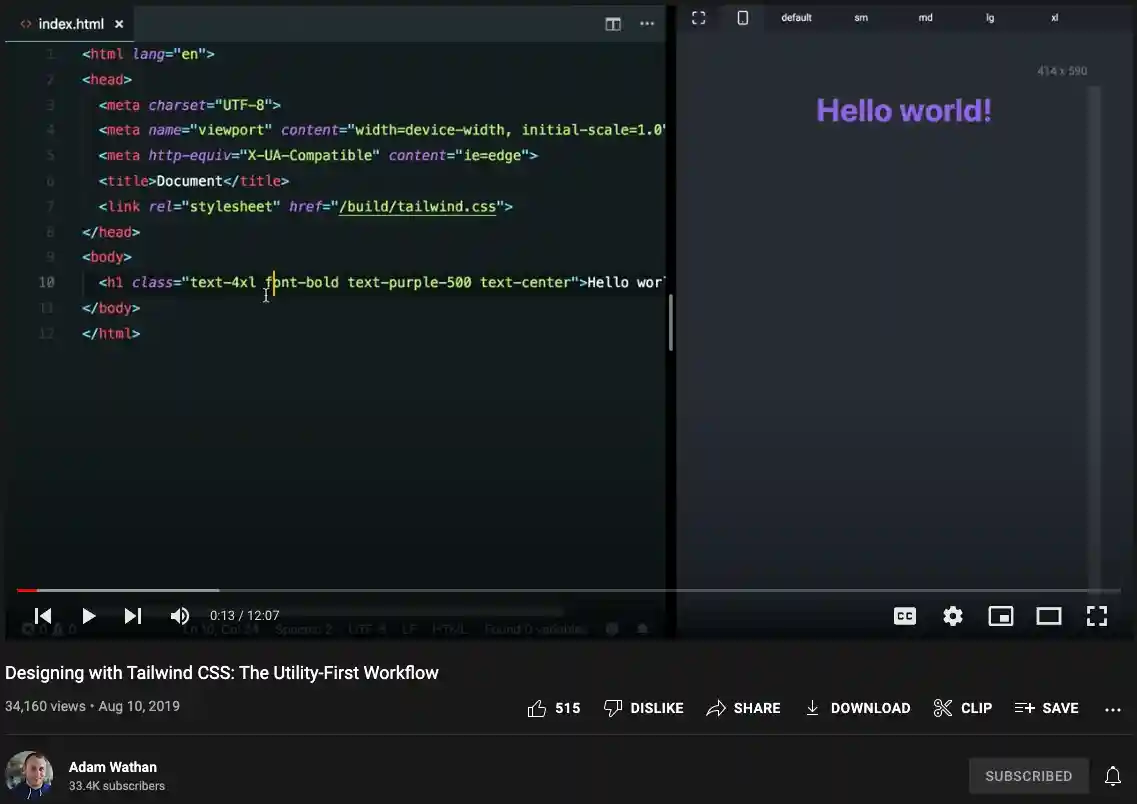Ring the notification bell
This screenshot has height=804, width=1137.
click(1113, 776)
